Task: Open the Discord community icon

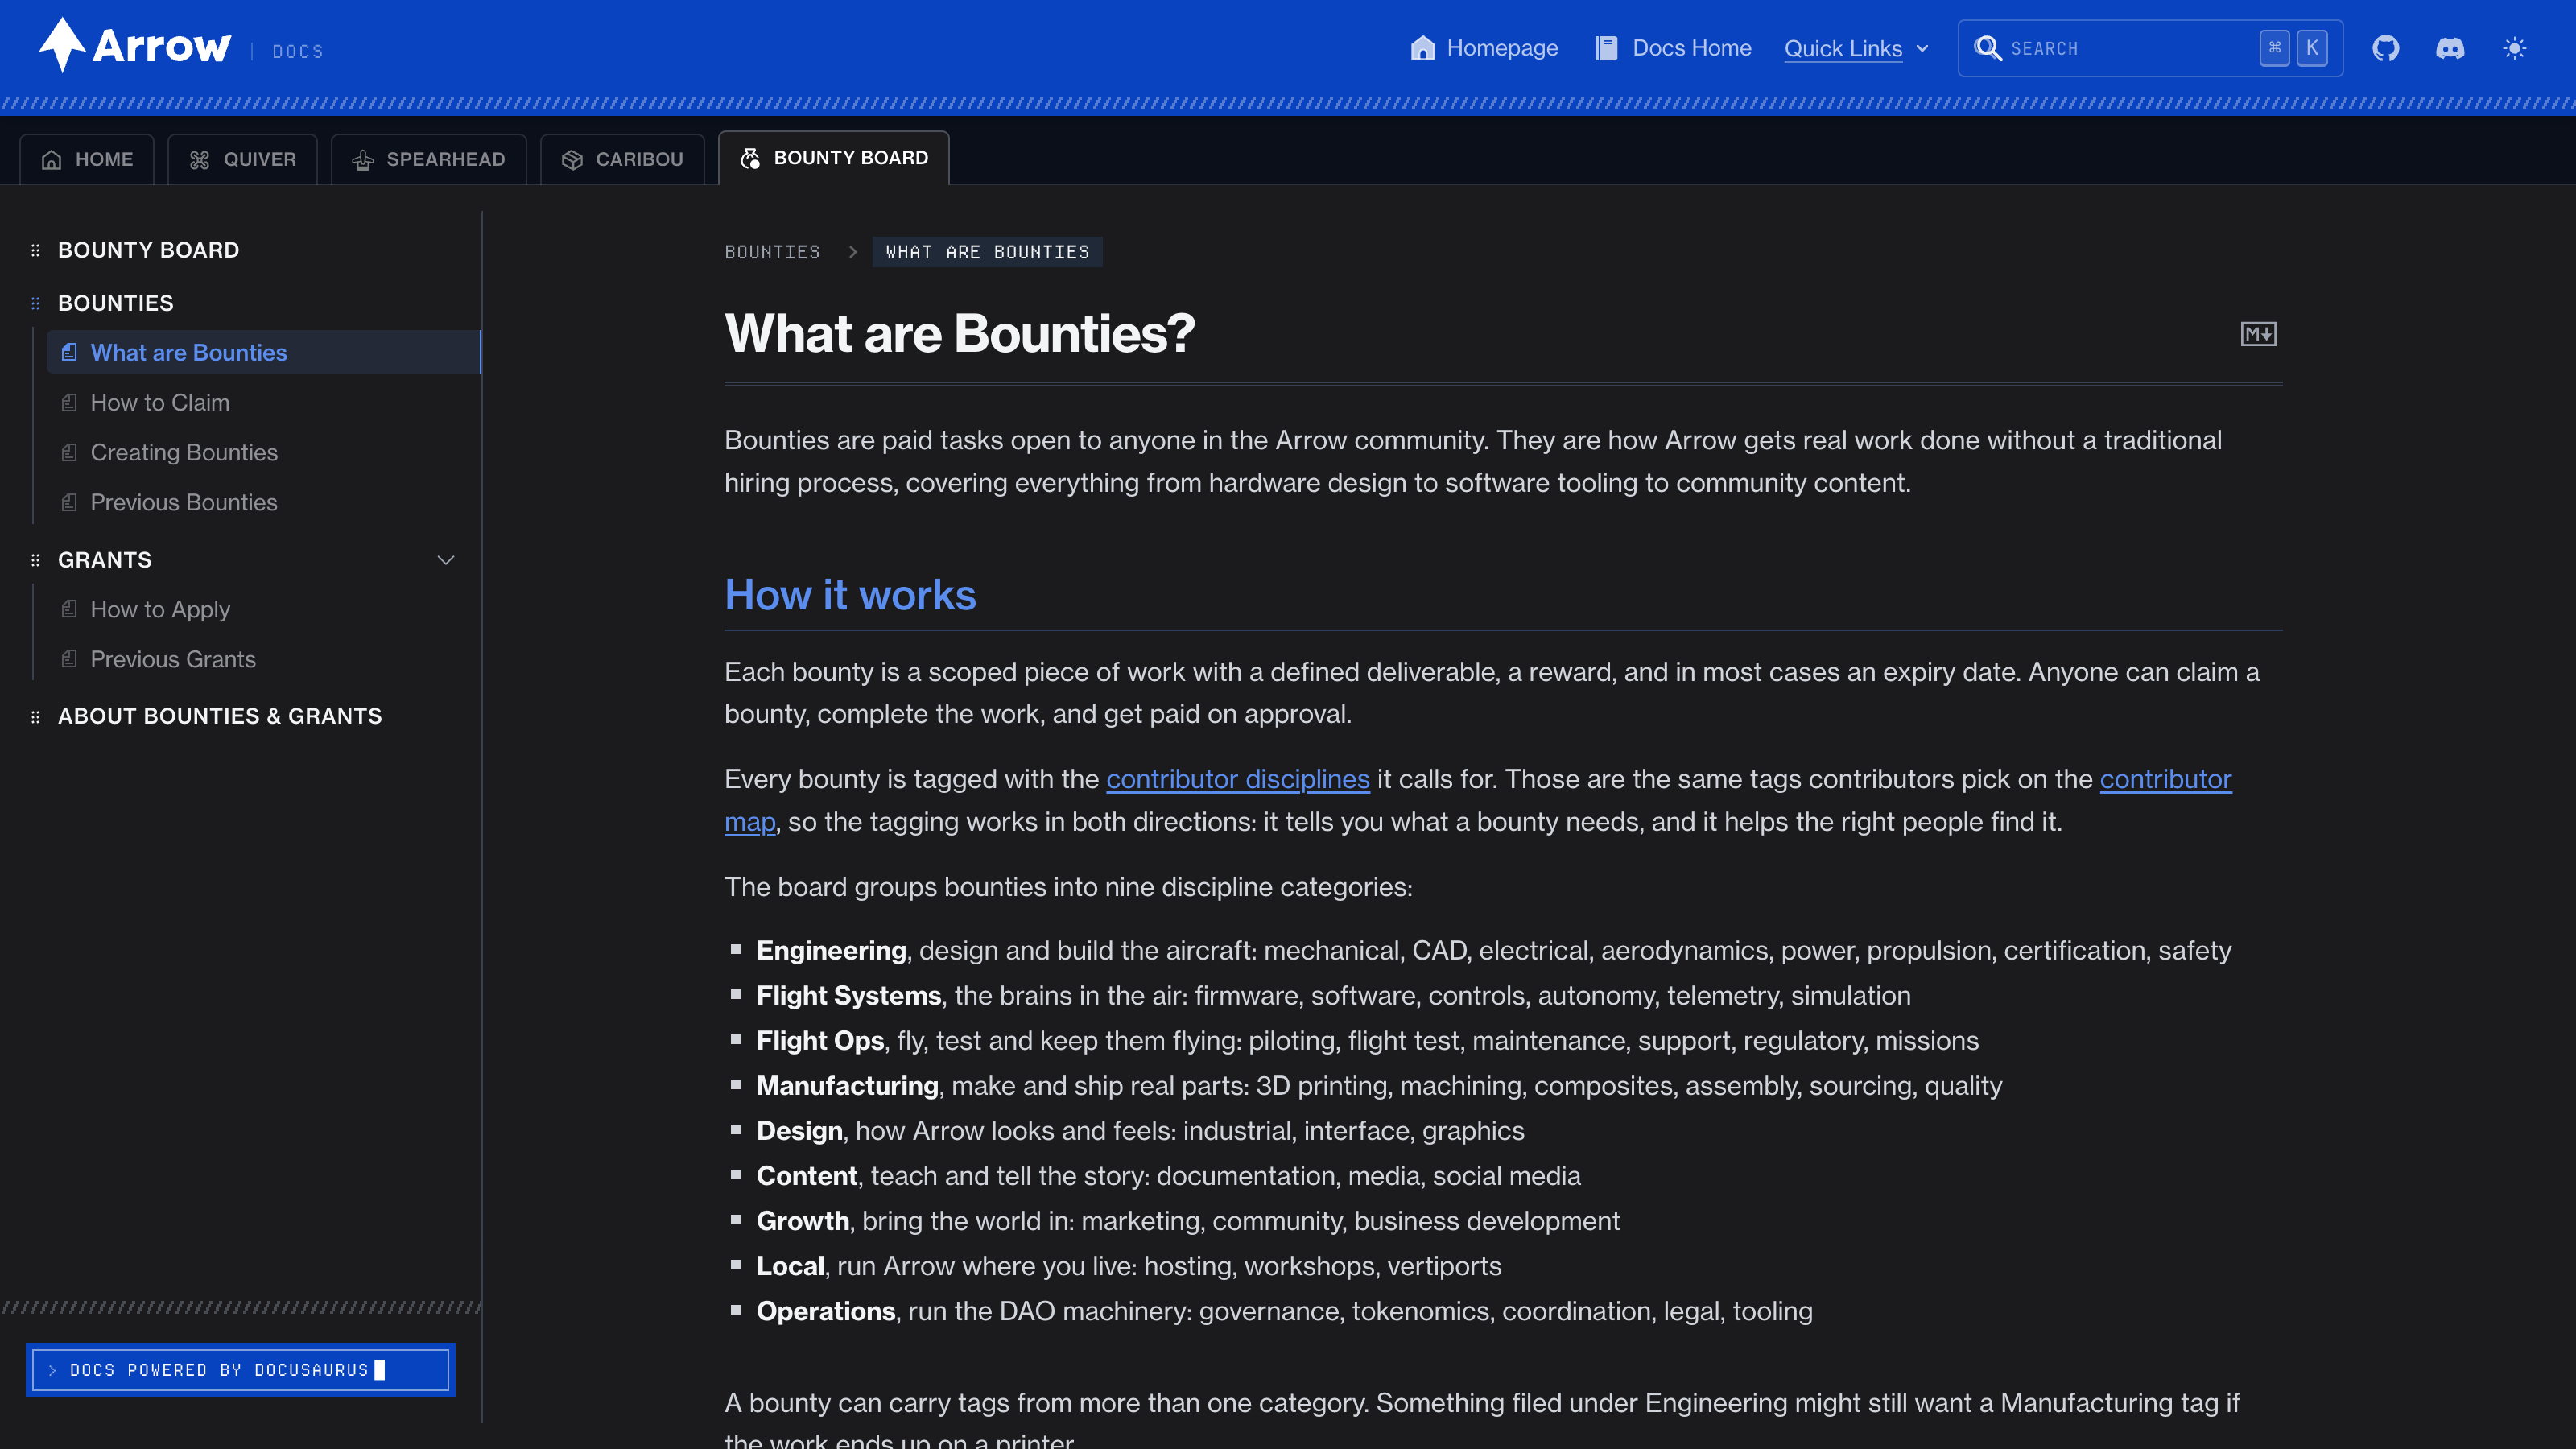Action: pos(2450,48)
